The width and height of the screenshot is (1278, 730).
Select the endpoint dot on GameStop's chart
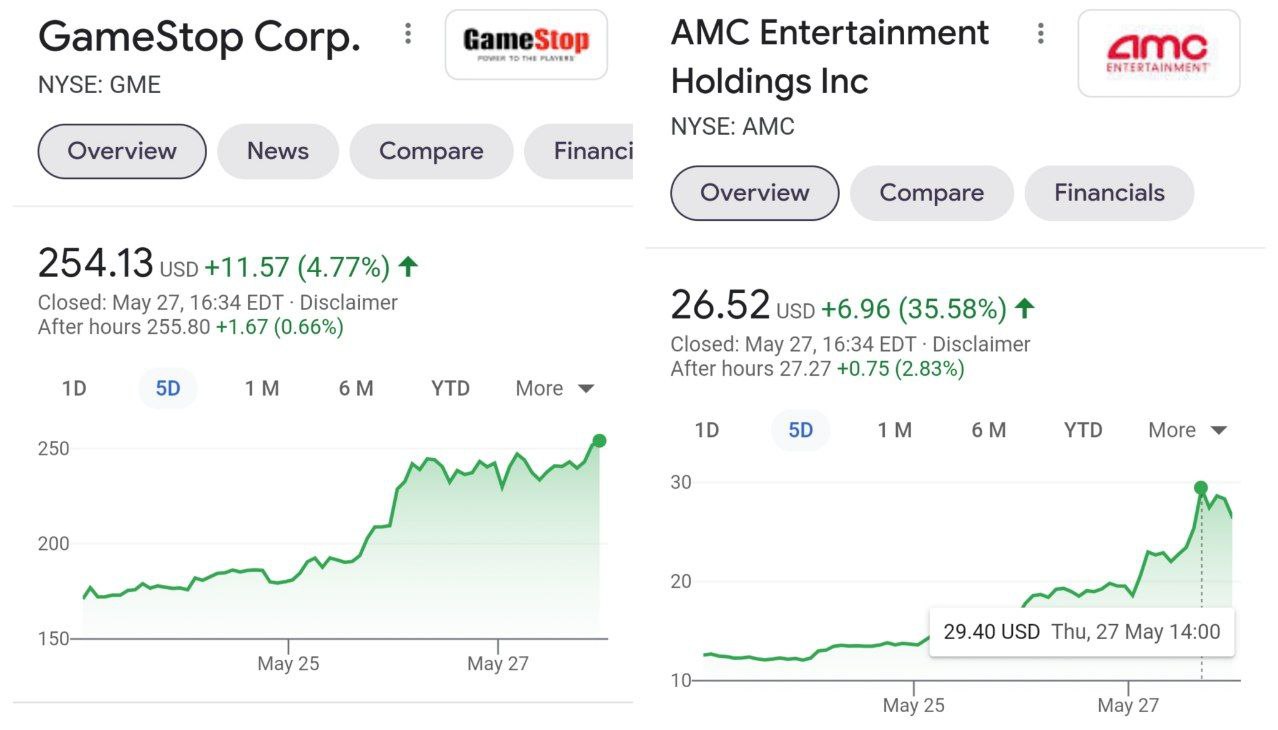[x=598, y=438]
